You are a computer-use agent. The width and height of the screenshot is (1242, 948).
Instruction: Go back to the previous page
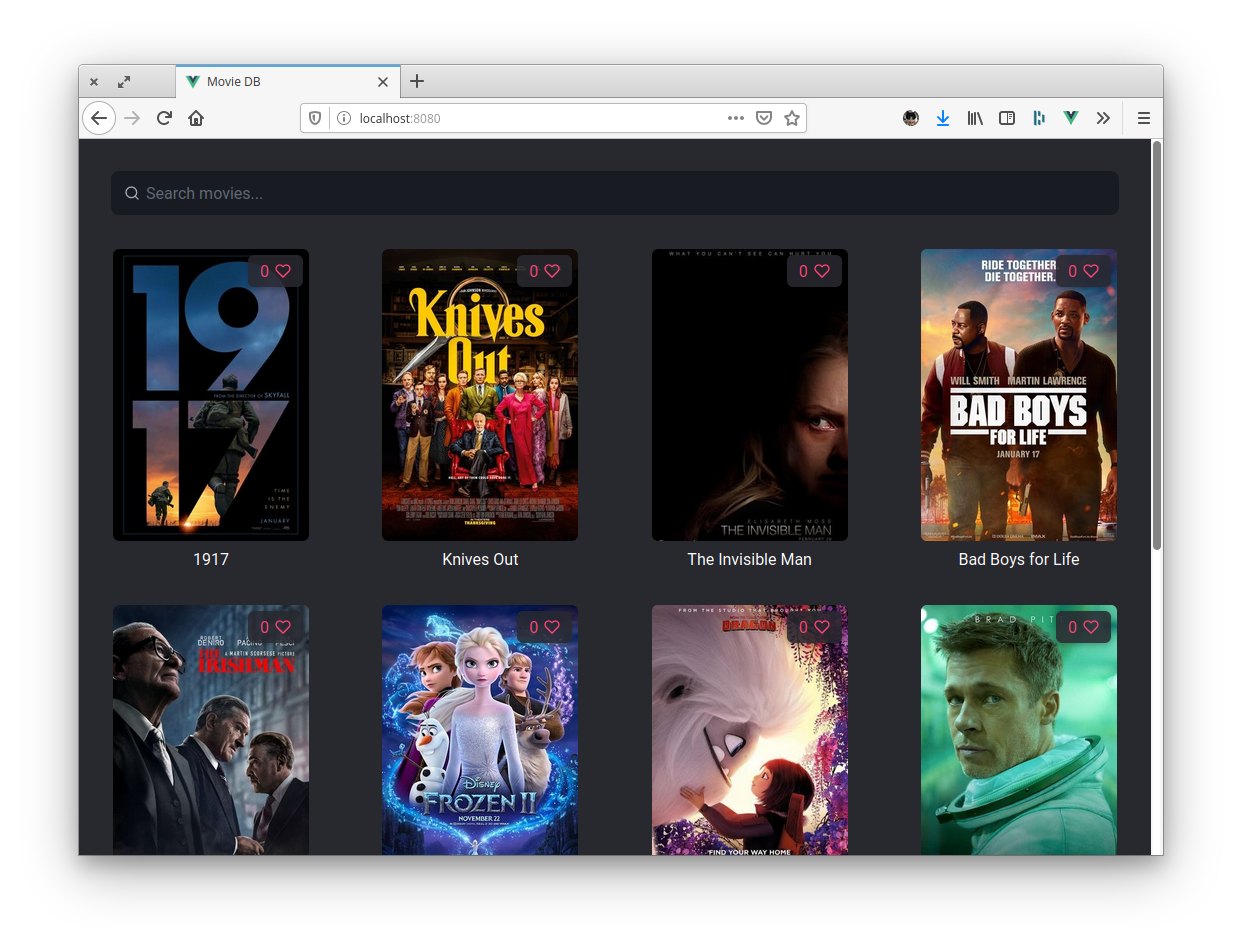point(99,118)
